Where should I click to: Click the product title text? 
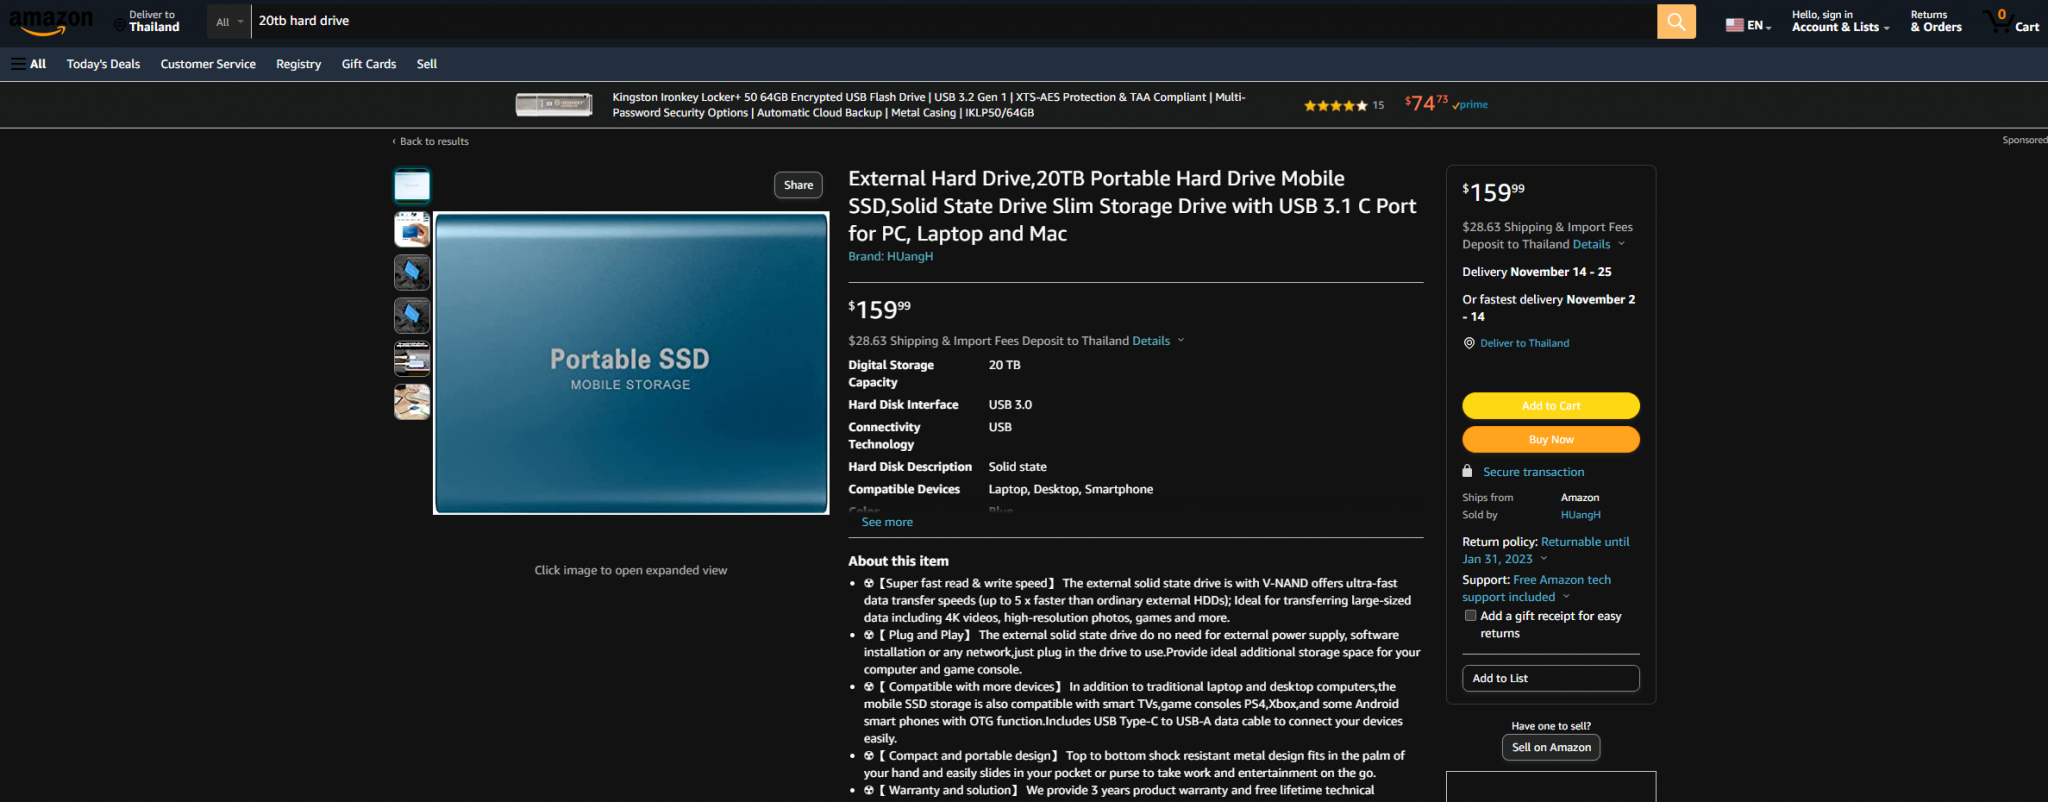click(x=1132, y=206)
